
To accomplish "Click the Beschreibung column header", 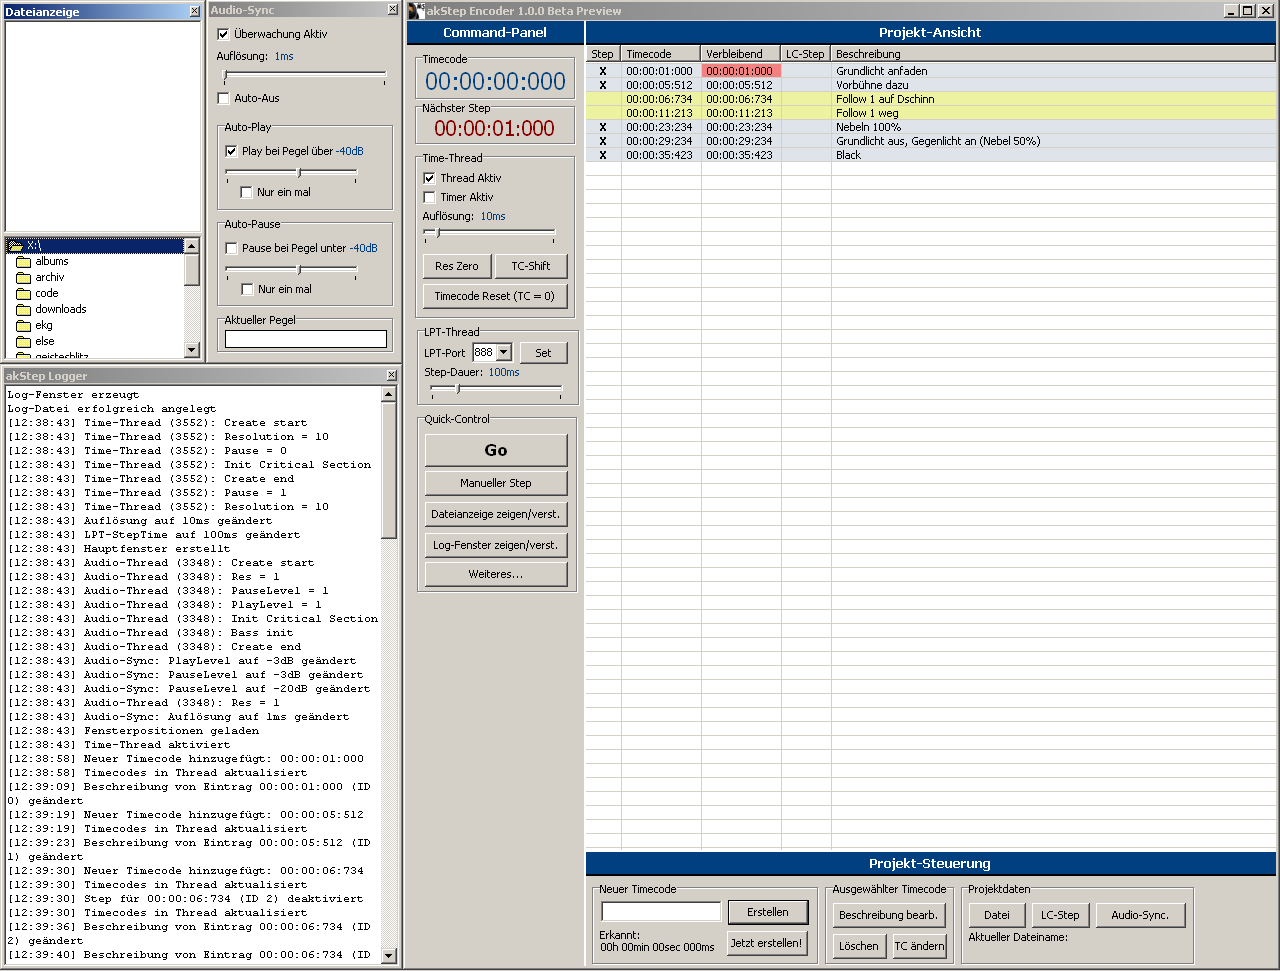I will pyautogui.click(x=1053, y=54).
